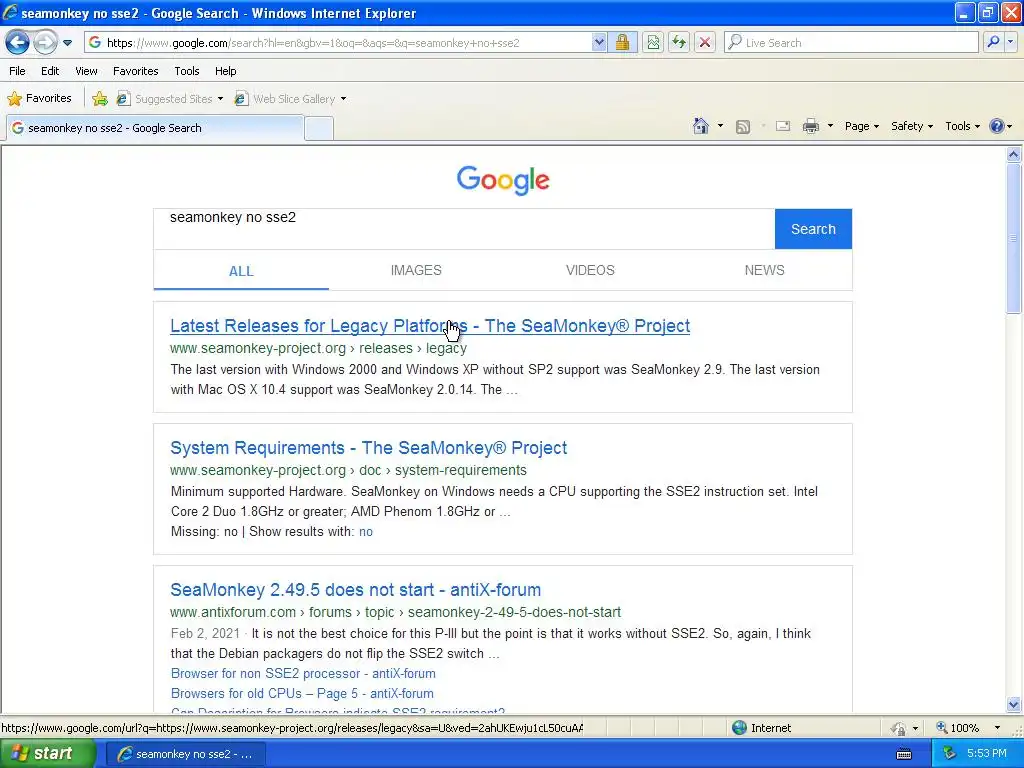Open the File menu
Viewport: 1024px width, 768px height.
(x=18, y=71)
